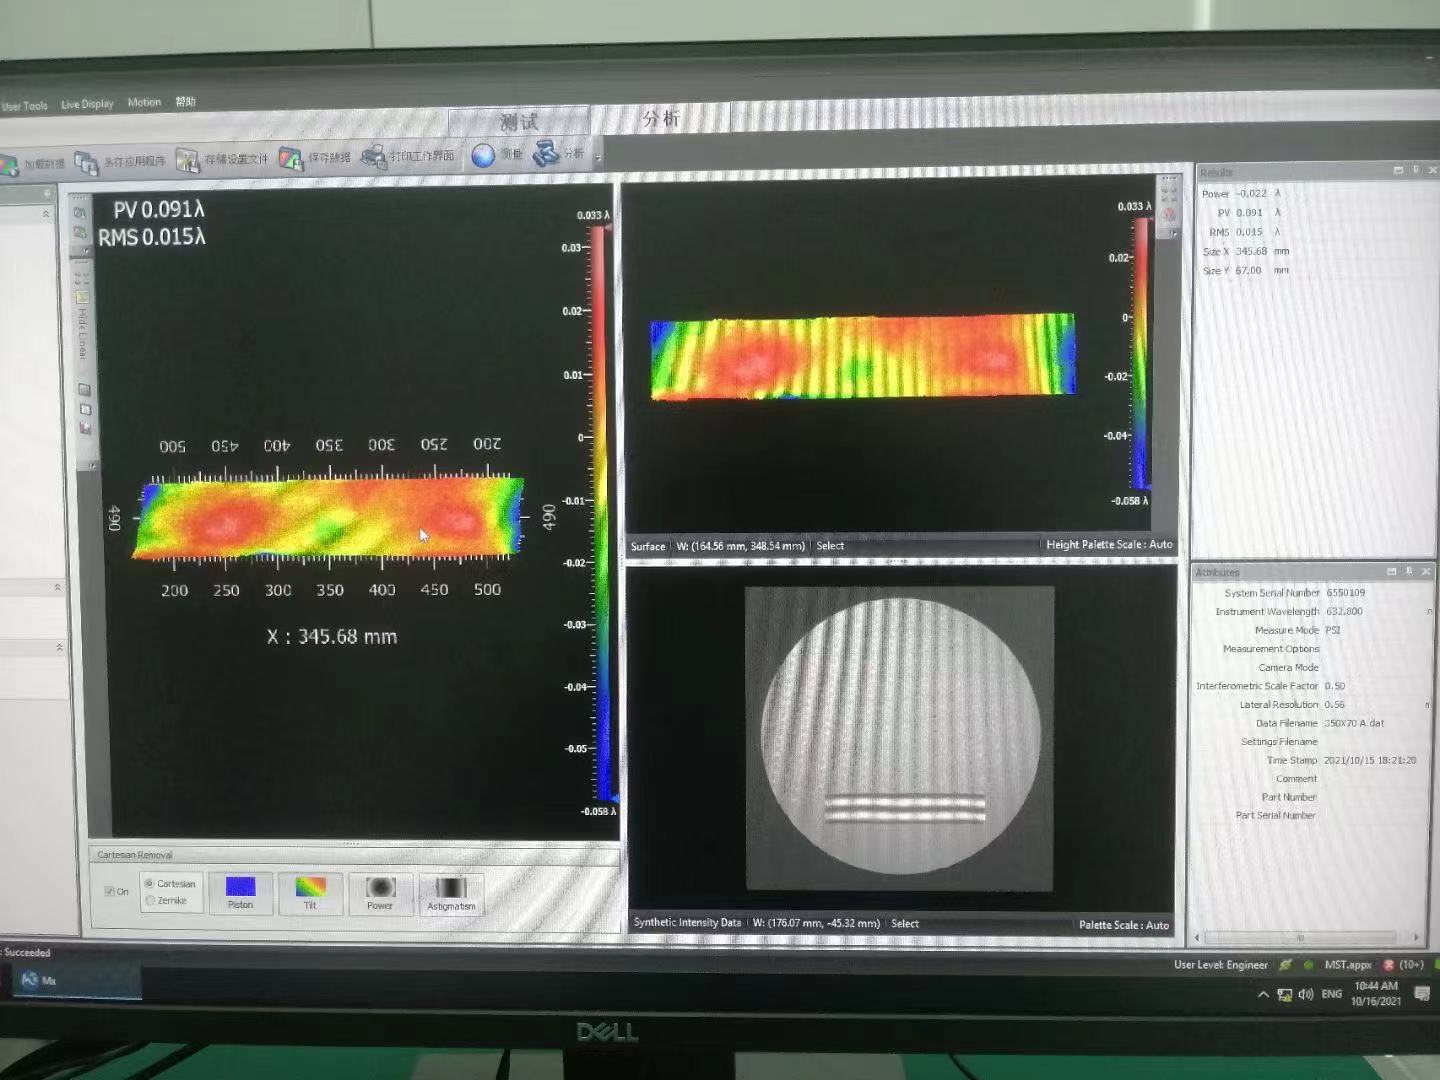Click the Instrument Wavelength value 632.800
This screenshot has width=1440, height=1080.
(x=1344, y=611)
